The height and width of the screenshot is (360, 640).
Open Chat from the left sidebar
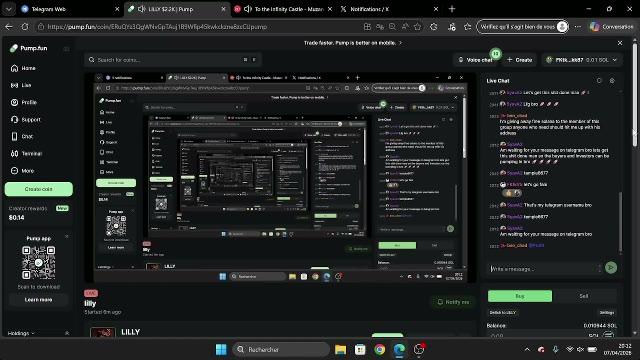[22, 136]
